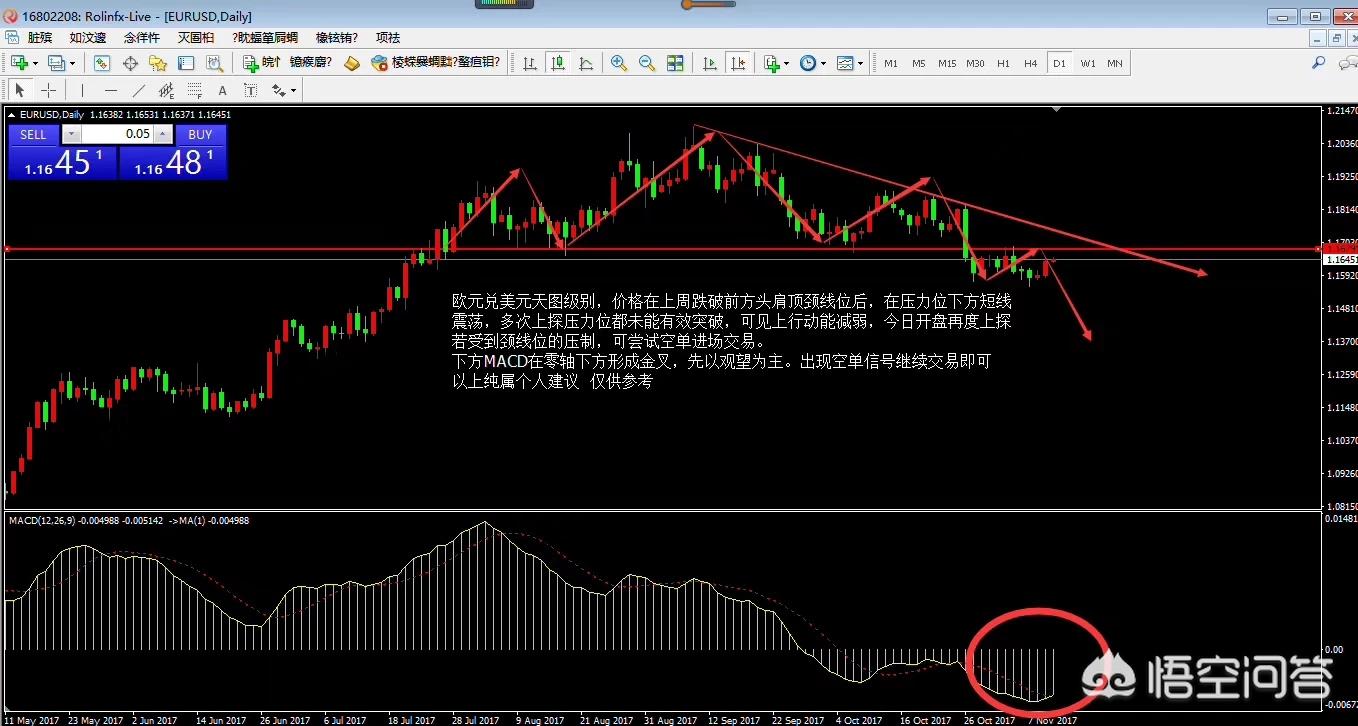Select the vertical line drawing tool
1358x726 pixels.
click(83, 90)
